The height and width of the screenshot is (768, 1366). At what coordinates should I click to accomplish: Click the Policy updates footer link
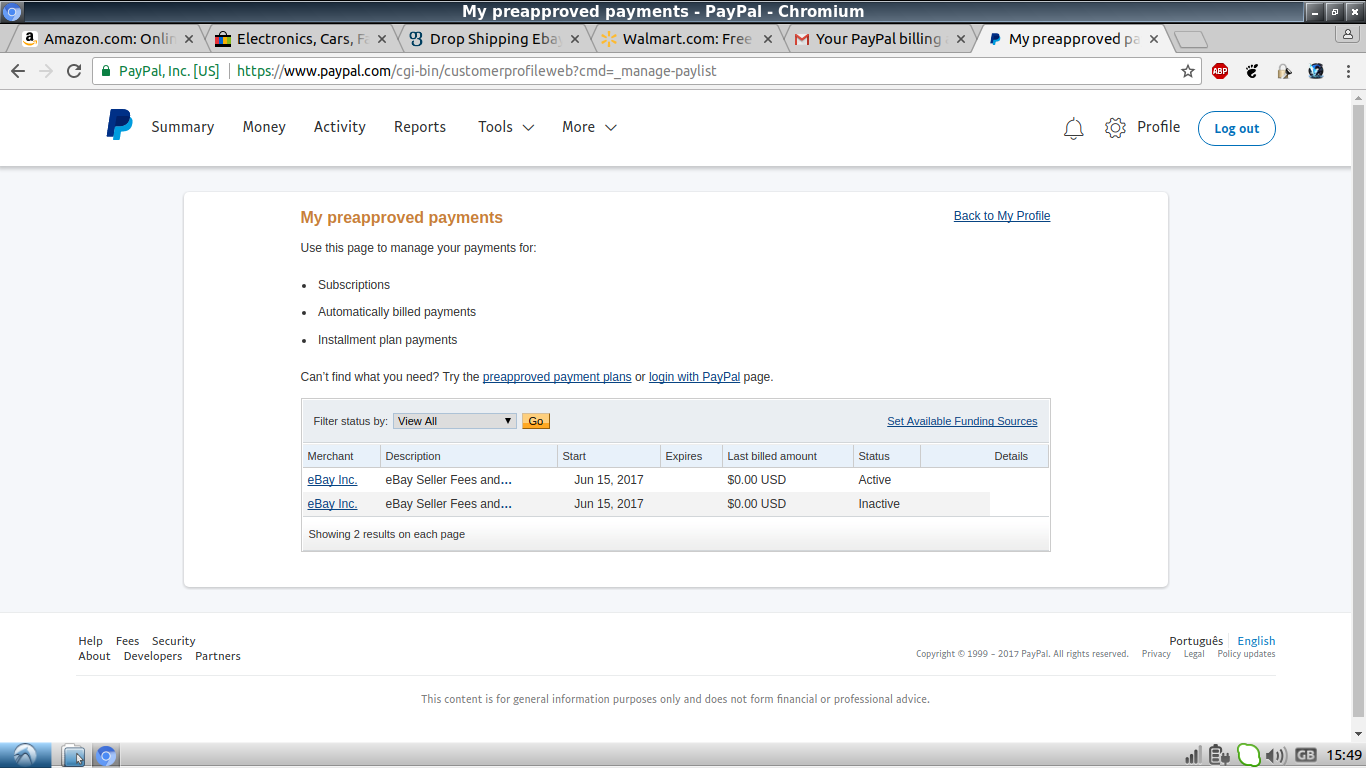coord(1246,654)
